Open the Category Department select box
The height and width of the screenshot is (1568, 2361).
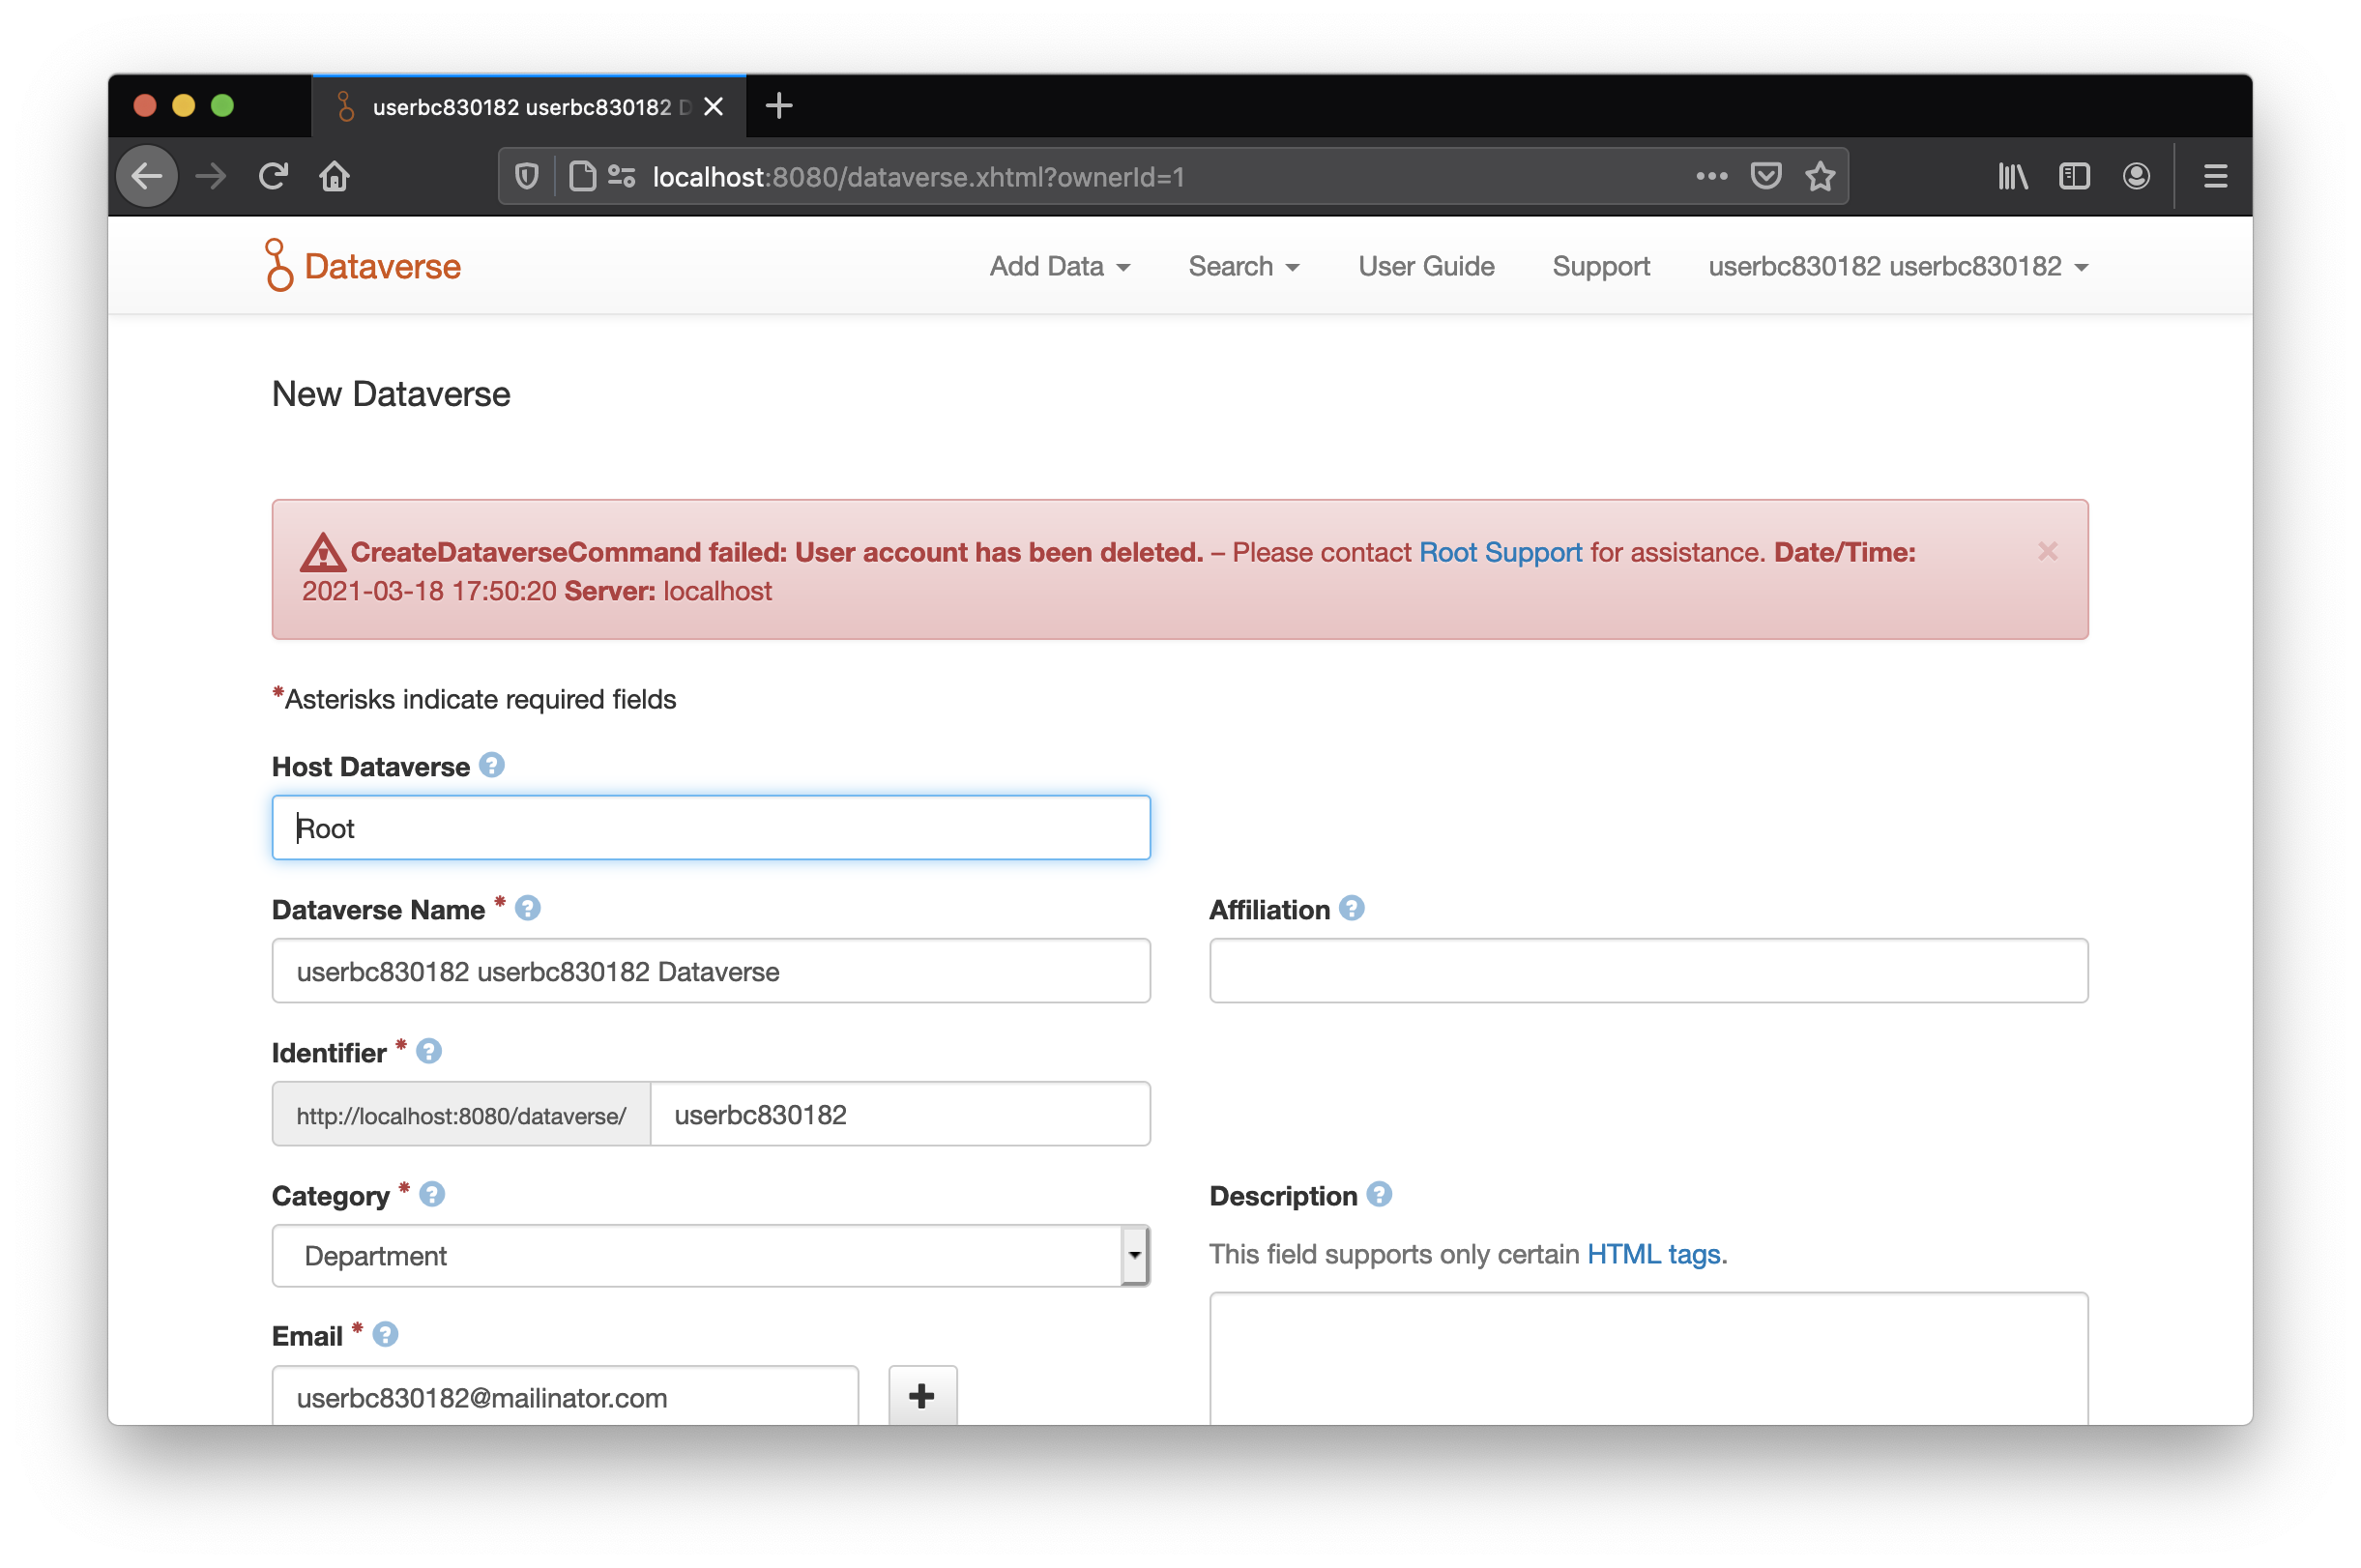pyautogui.click(x=710, y=1256)
